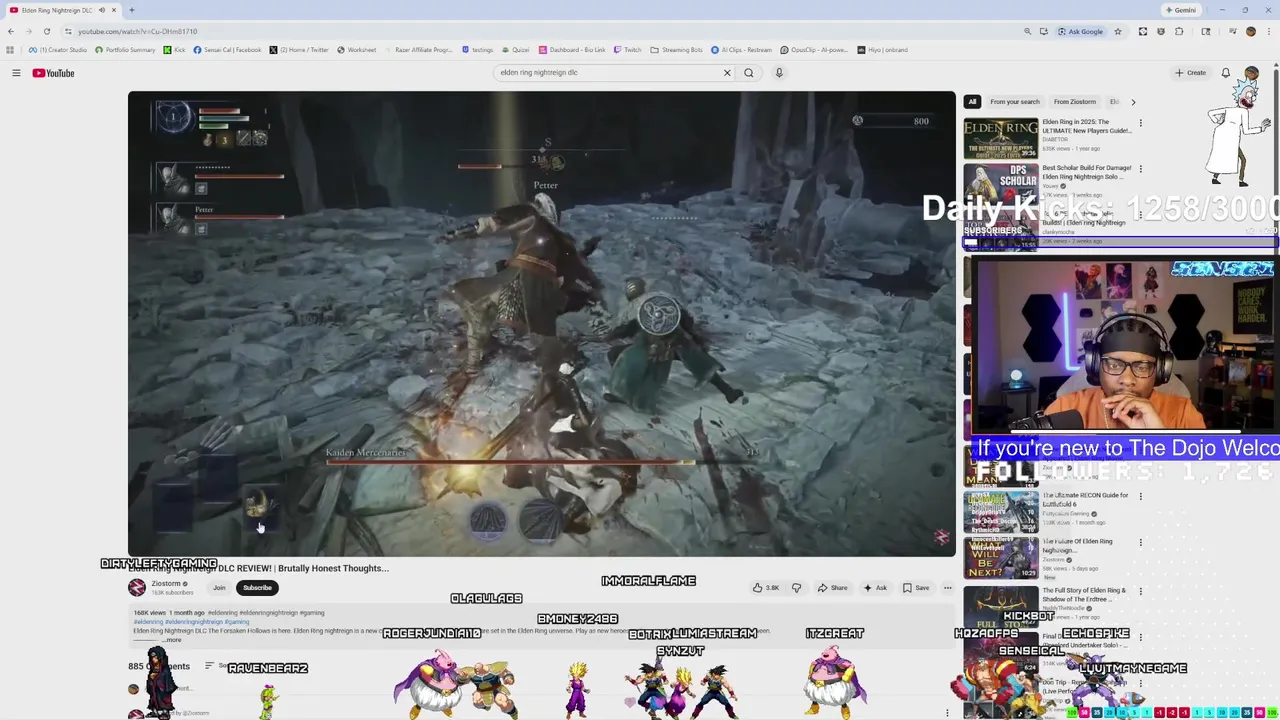The image size is (1280, 720).
Task: Subscribe to the Ziostorm channel
Action: [257, 588]
